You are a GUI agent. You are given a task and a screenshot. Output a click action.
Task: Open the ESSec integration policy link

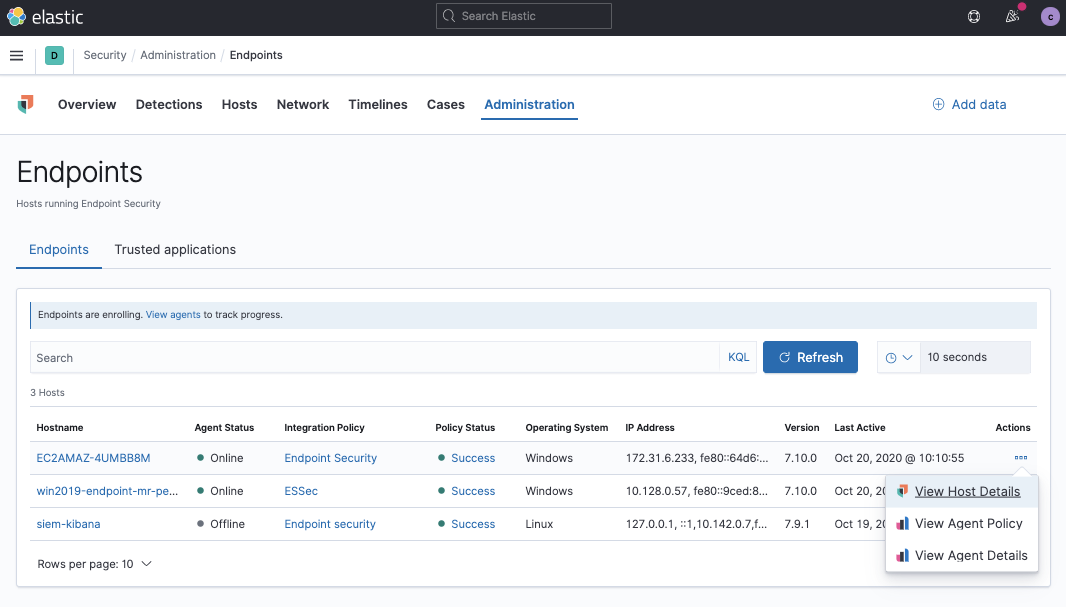pyautogui.click(x=300, y=490)
